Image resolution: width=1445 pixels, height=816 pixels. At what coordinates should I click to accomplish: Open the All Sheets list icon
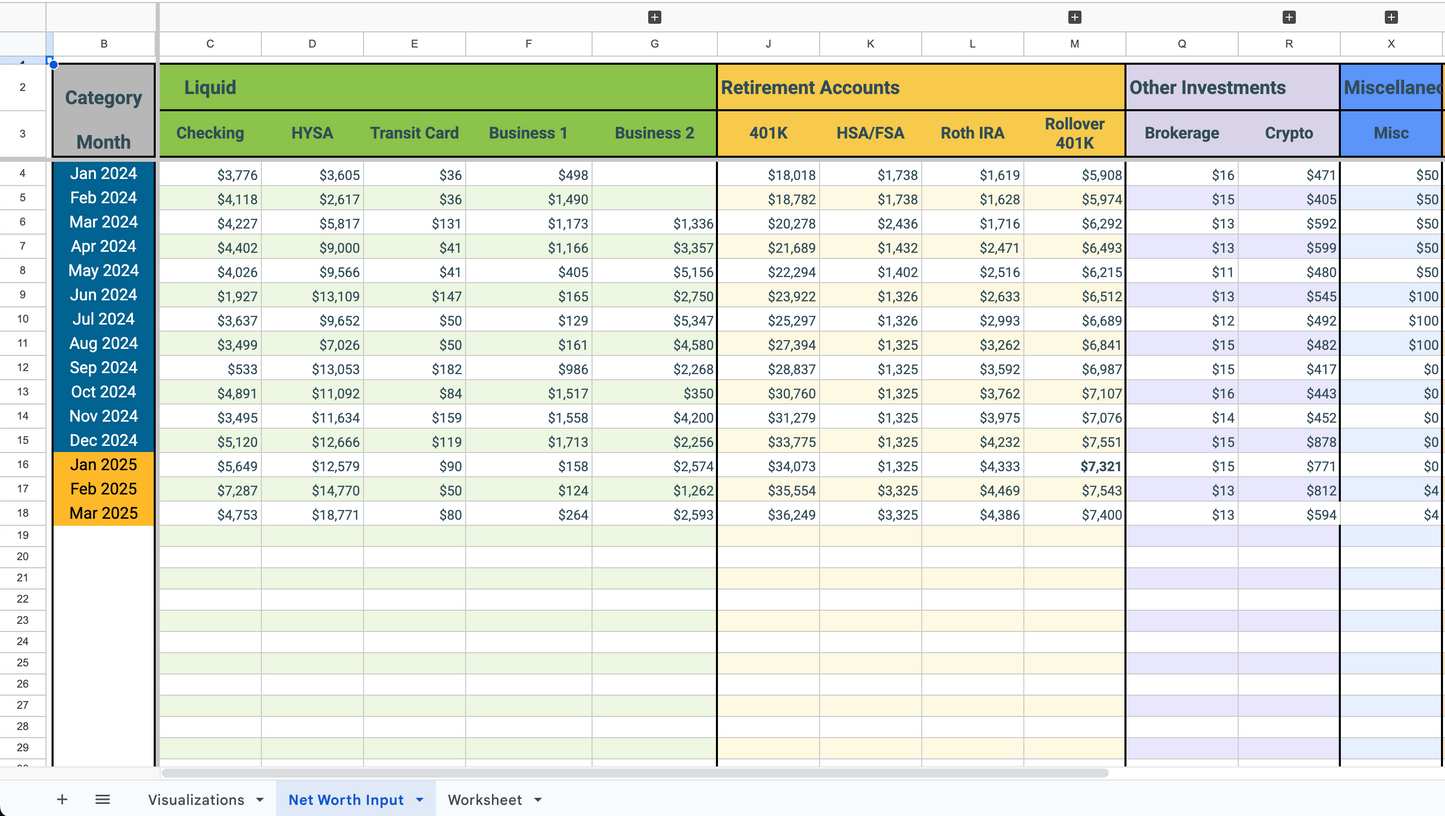pos(102,799)
